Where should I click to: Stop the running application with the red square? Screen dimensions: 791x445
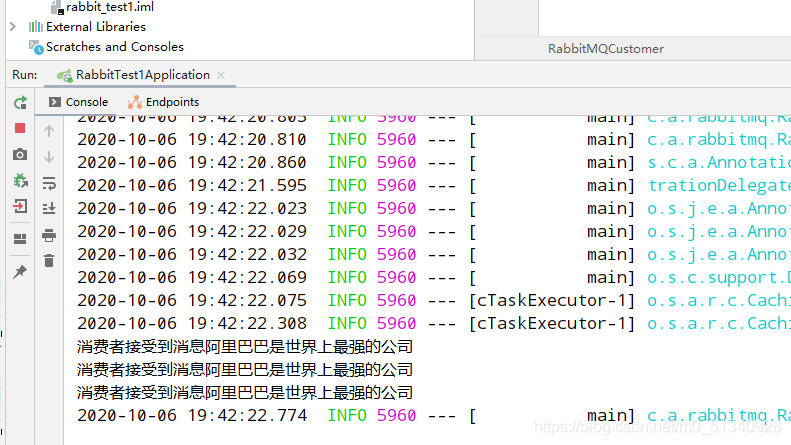pyautogui.click(x=20, y=128)
